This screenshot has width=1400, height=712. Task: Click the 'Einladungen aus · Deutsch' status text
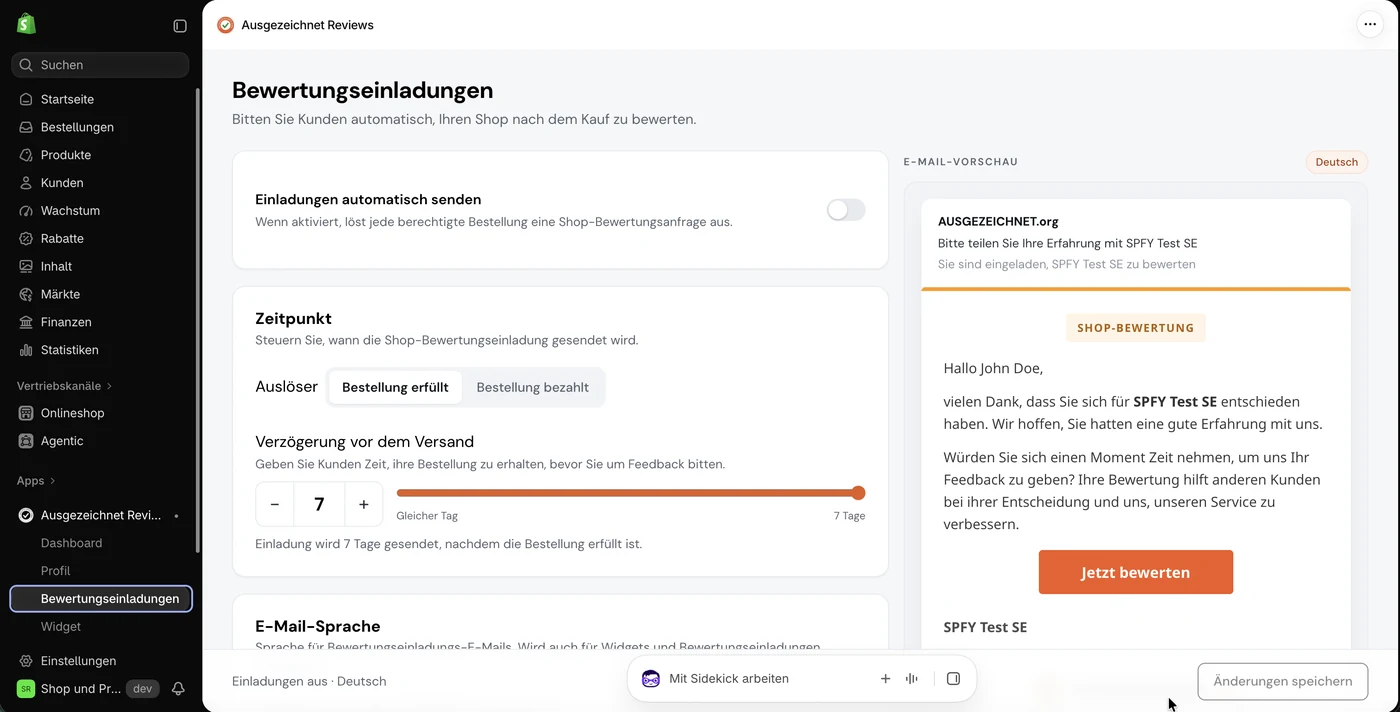click(x=309, y=681)
